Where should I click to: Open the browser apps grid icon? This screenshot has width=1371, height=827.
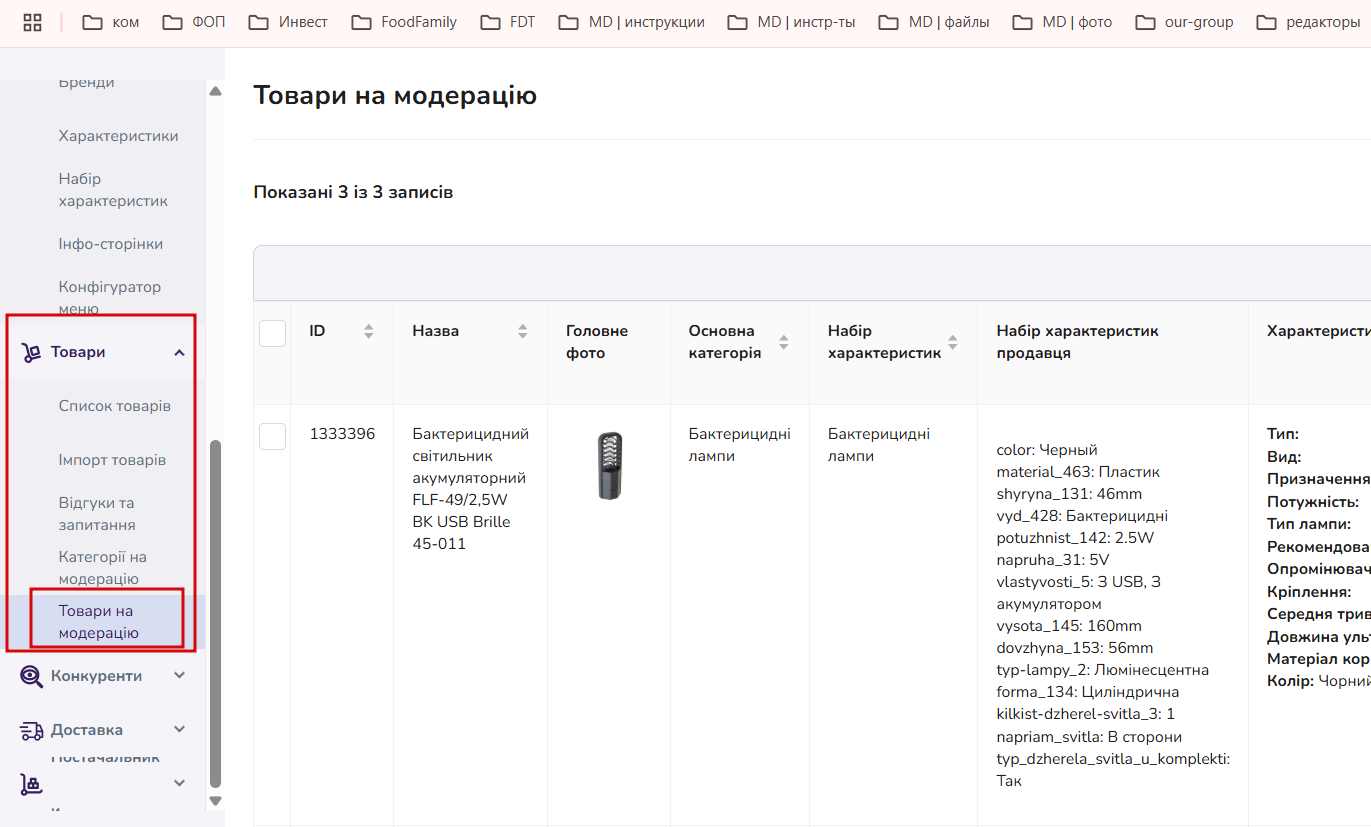32,22
